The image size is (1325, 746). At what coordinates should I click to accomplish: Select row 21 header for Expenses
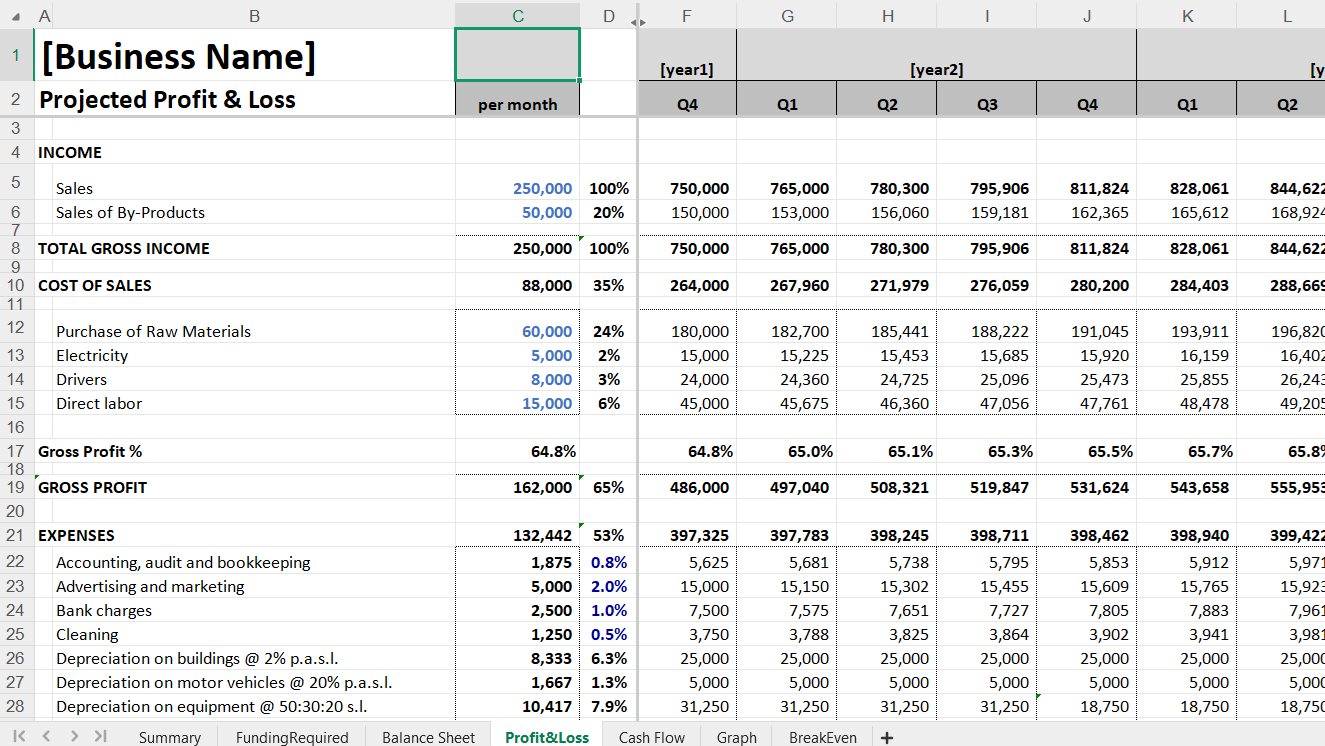16,535
